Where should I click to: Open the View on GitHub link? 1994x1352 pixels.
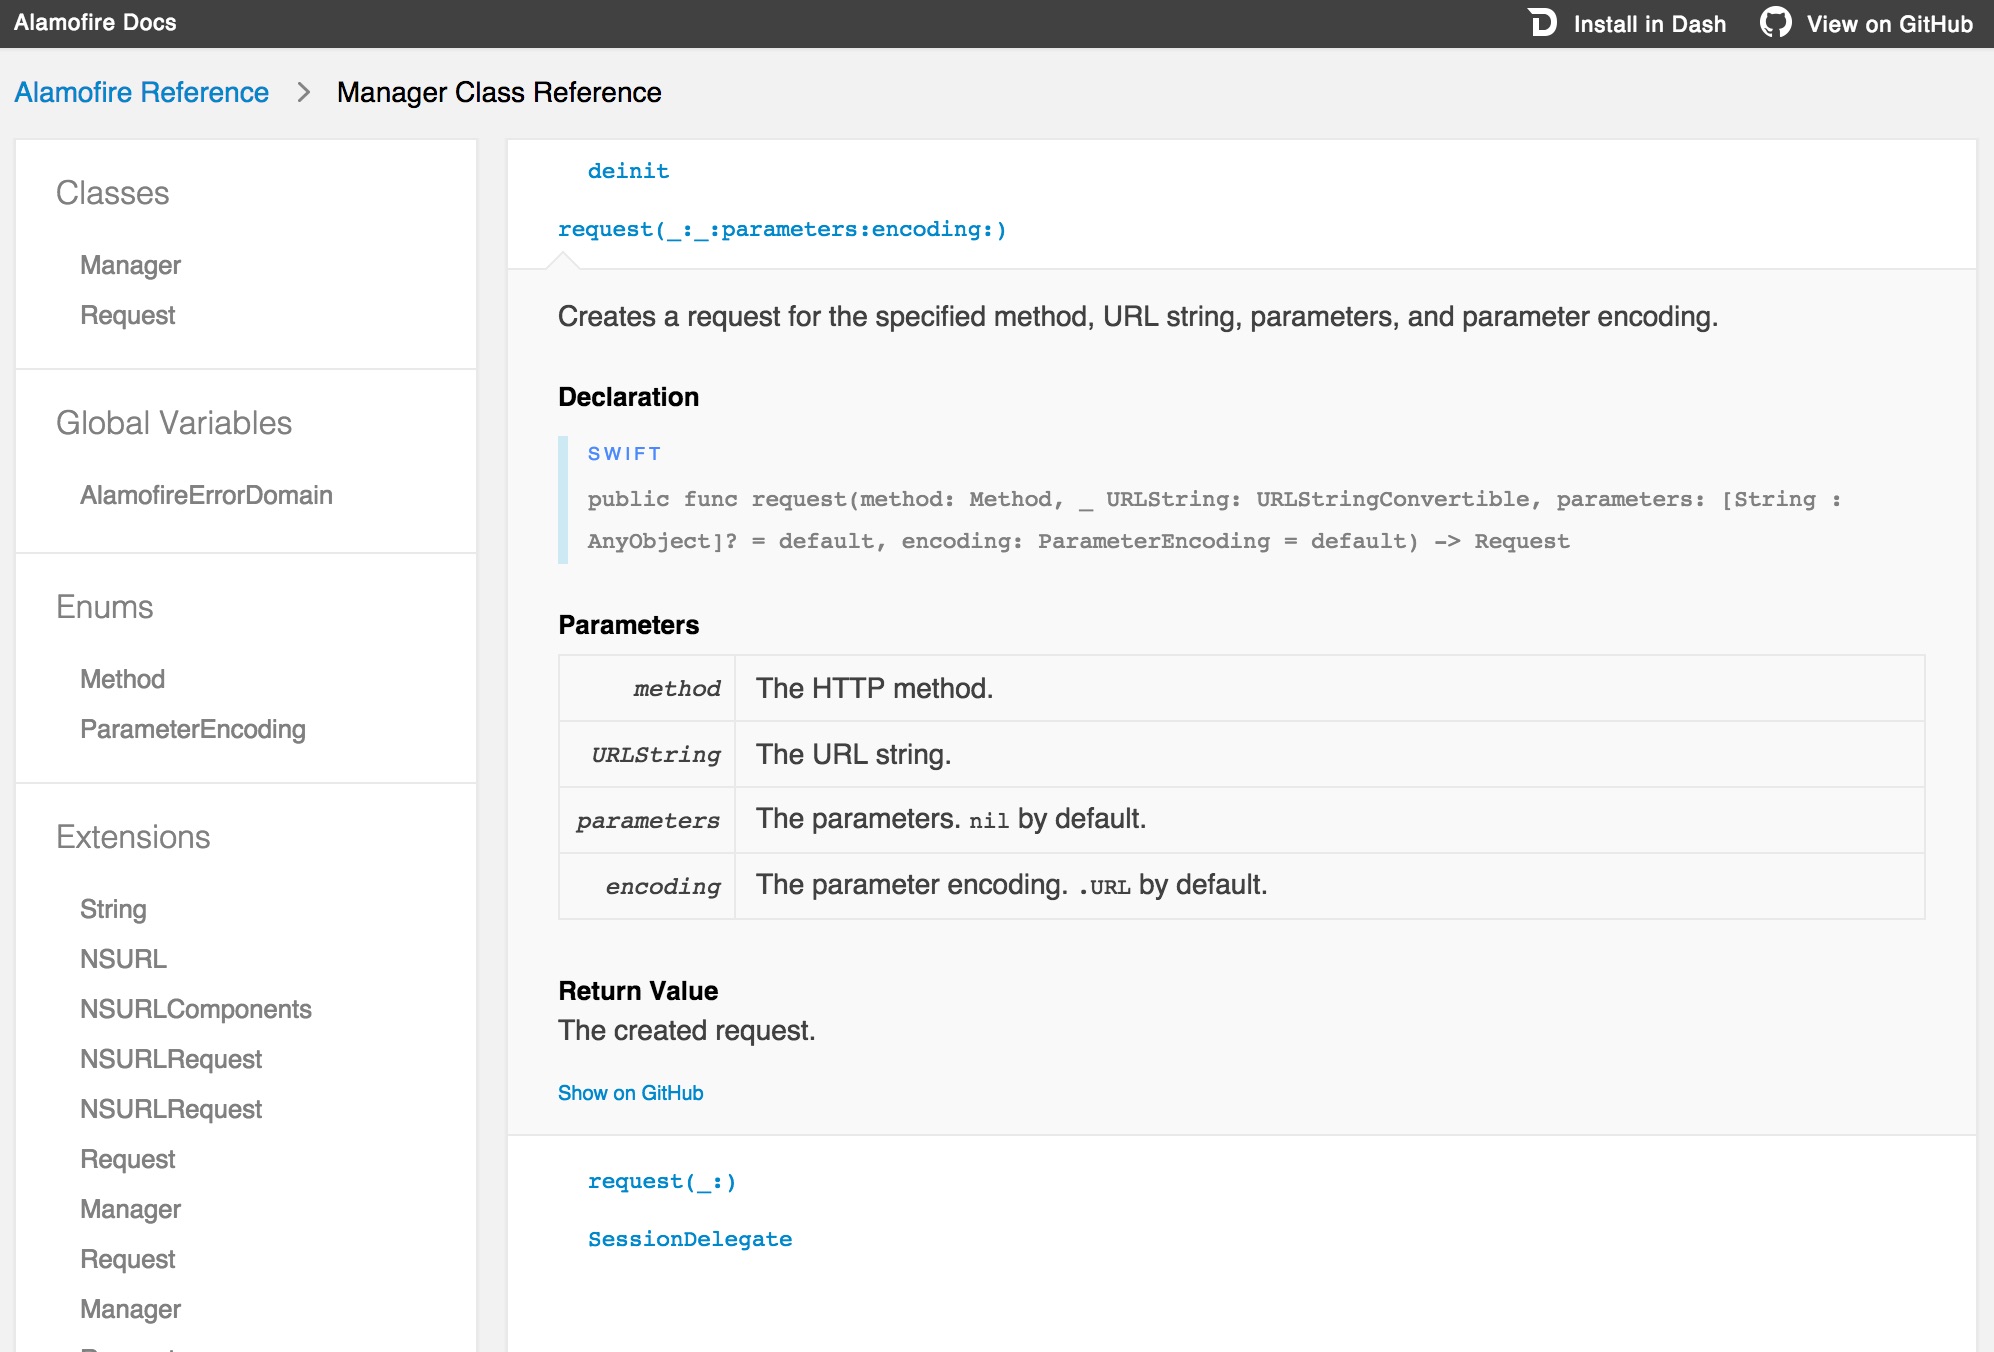(x=1889, y=24)
